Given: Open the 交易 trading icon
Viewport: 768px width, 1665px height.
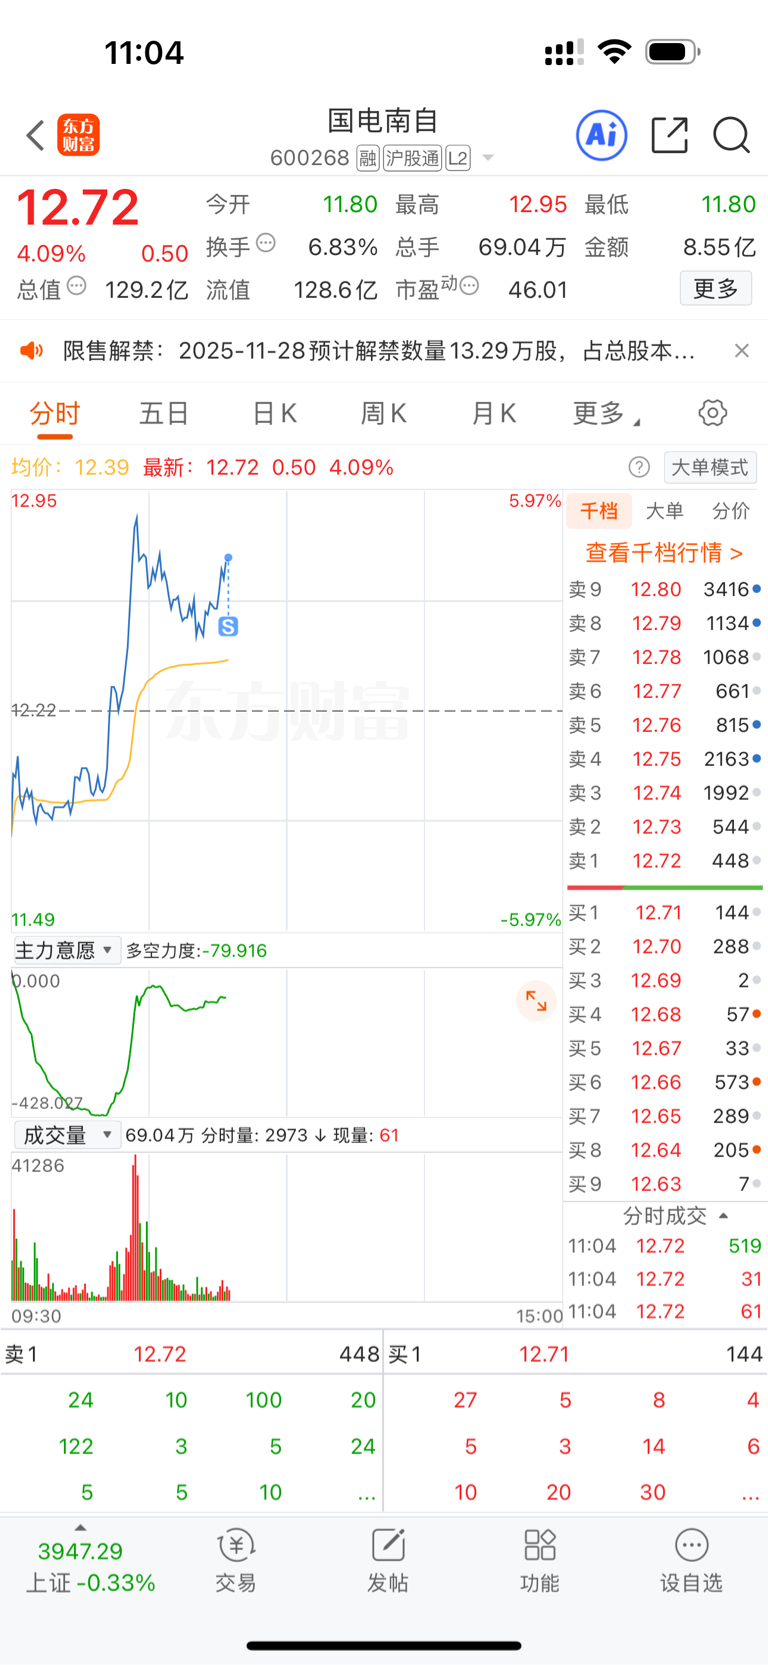Looking at the screenshot, I should (x=236, y=1560).
